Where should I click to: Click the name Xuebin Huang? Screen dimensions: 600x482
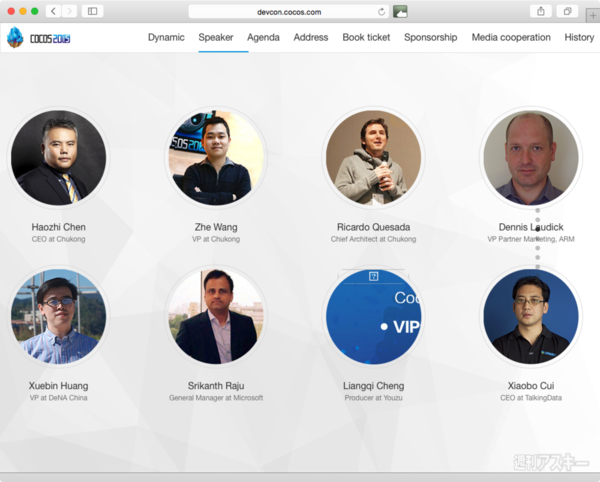[x=59, y=386]
